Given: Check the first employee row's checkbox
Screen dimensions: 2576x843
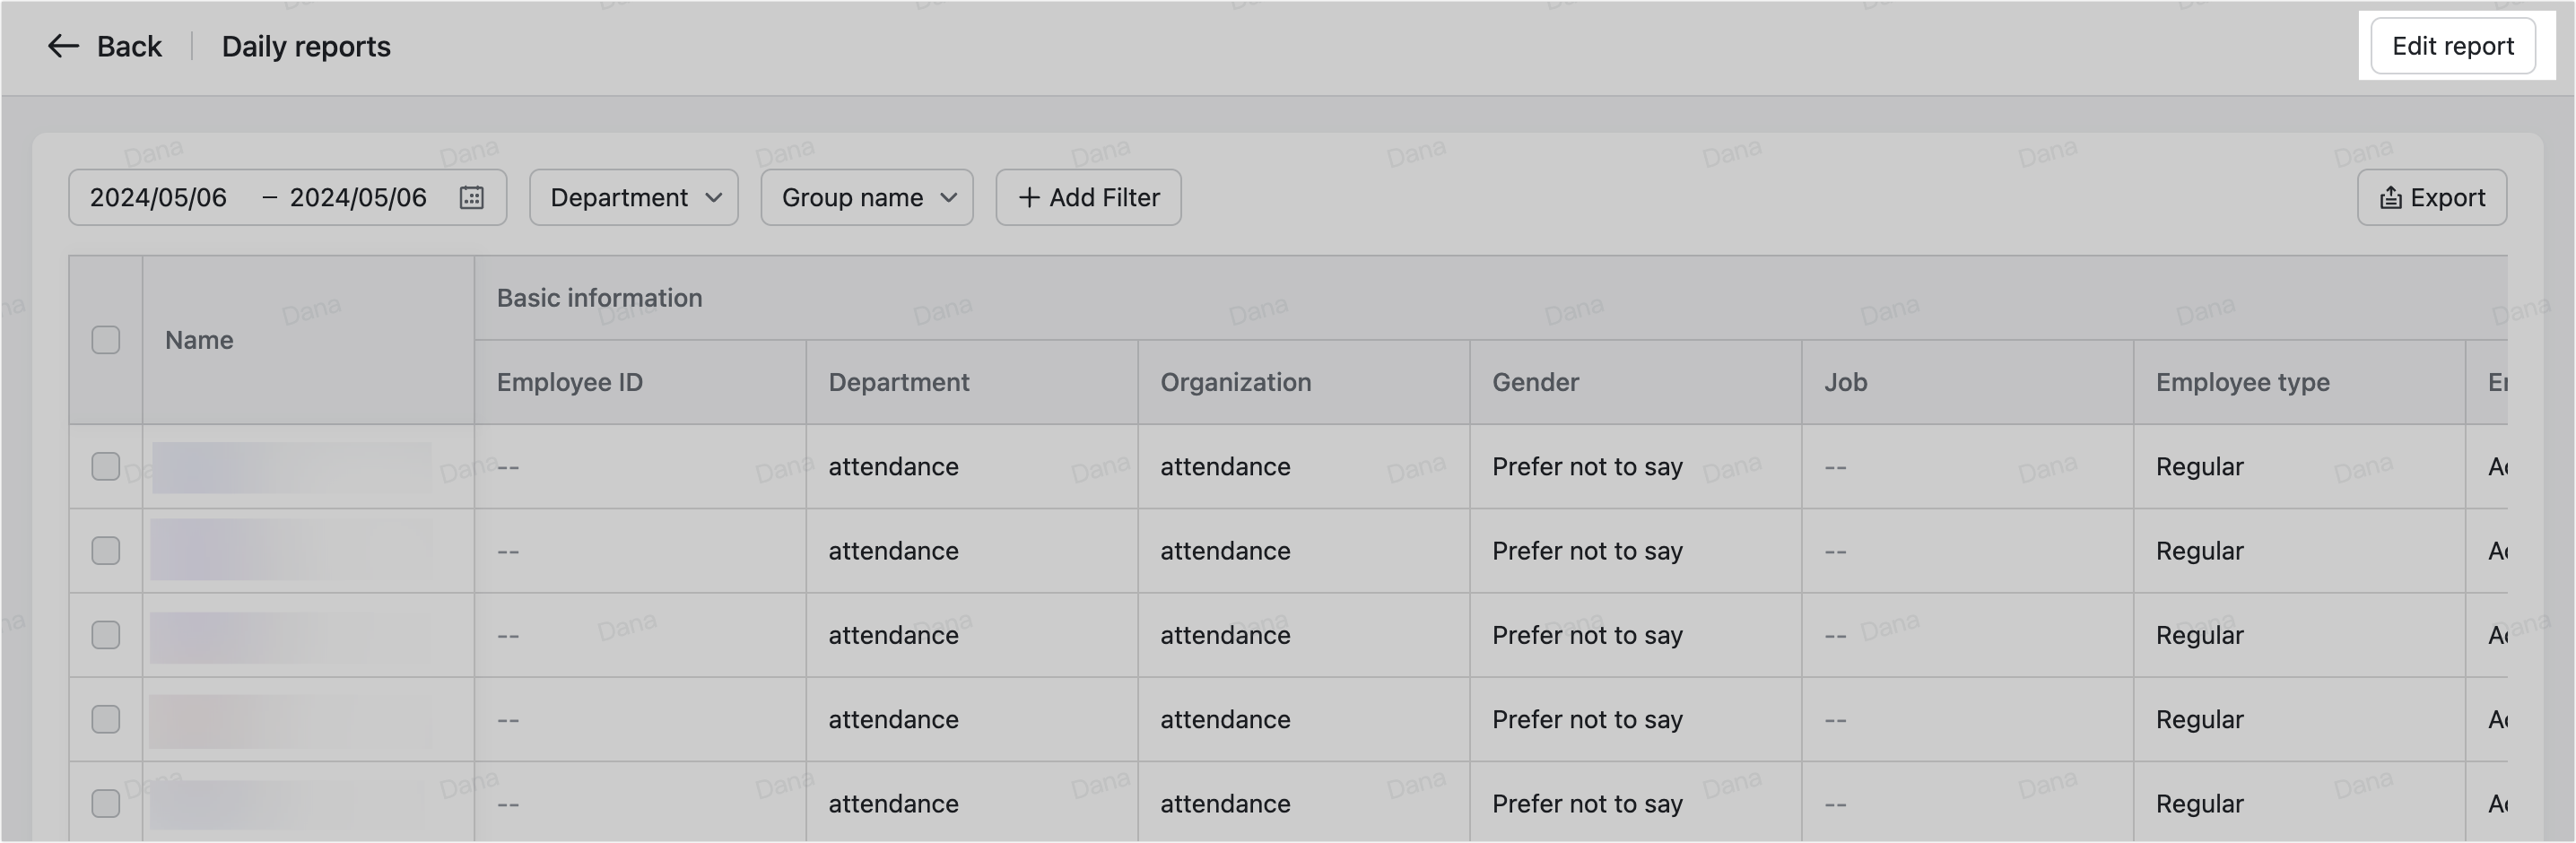Looking at the screenshot, I should (105, 466).
